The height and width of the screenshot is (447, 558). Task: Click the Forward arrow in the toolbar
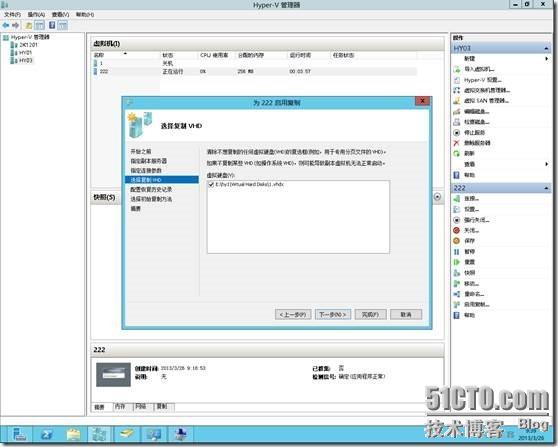(x=15, y=25)
